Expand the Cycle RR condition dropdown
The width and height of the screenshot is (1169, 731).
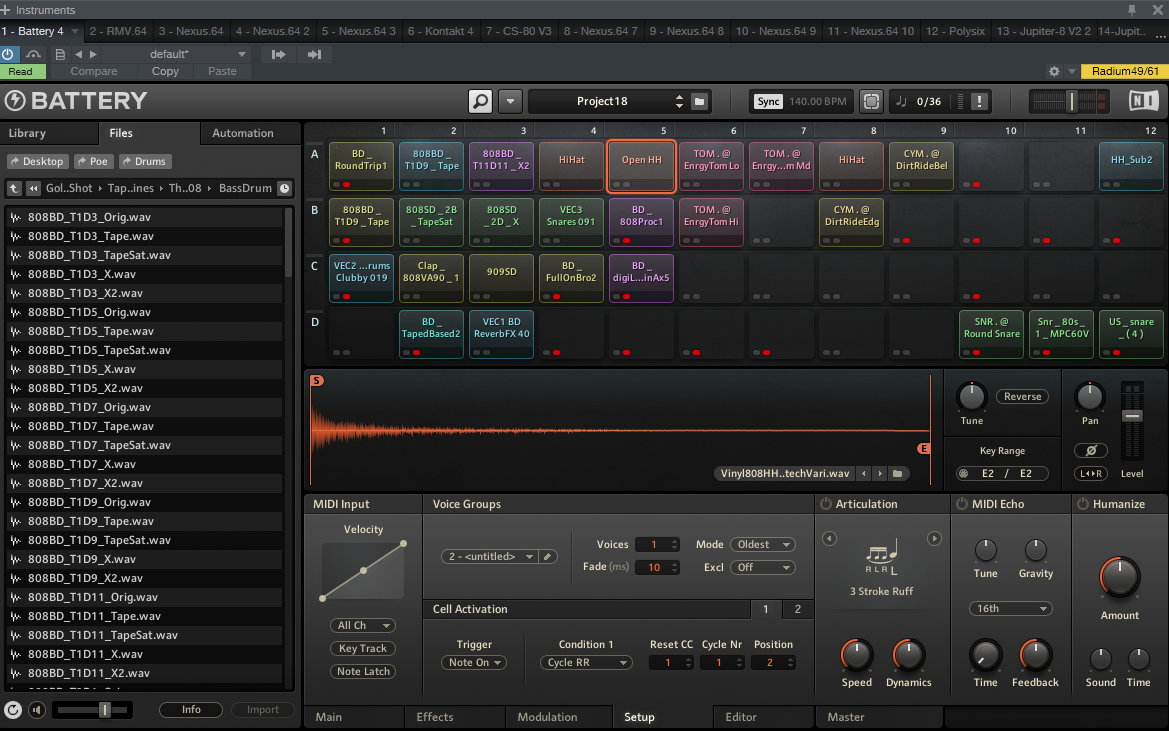(586, 662)
